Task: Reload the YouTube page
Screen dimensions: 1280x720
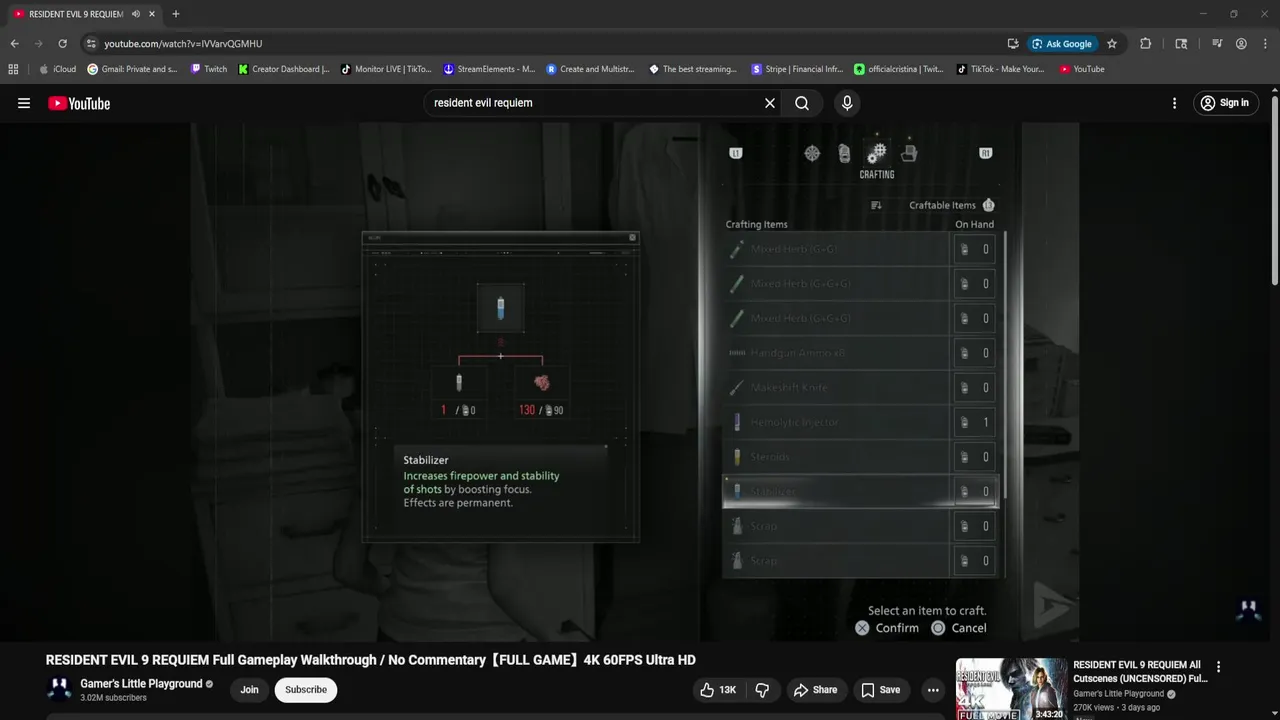Action: (x=62, y=44)
